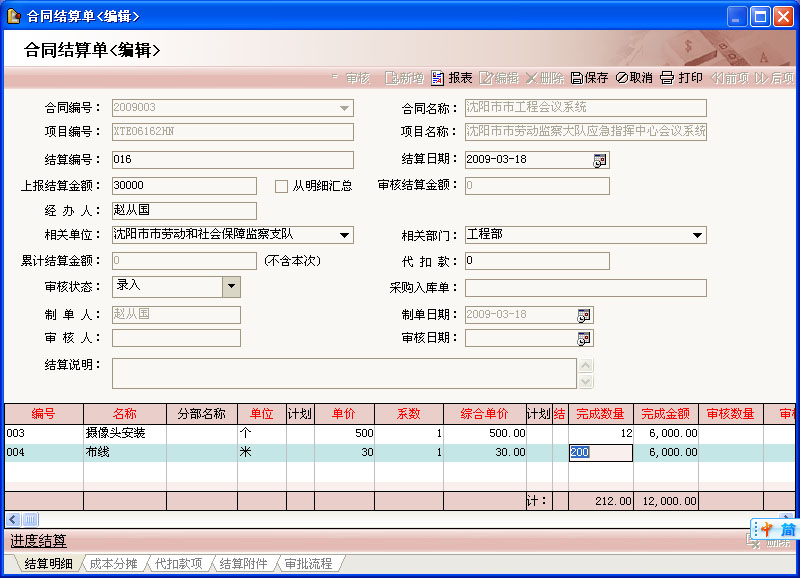Click the 结算编号 input field
800x578 pixels.
pyautogui.click(x=233, y=160)
